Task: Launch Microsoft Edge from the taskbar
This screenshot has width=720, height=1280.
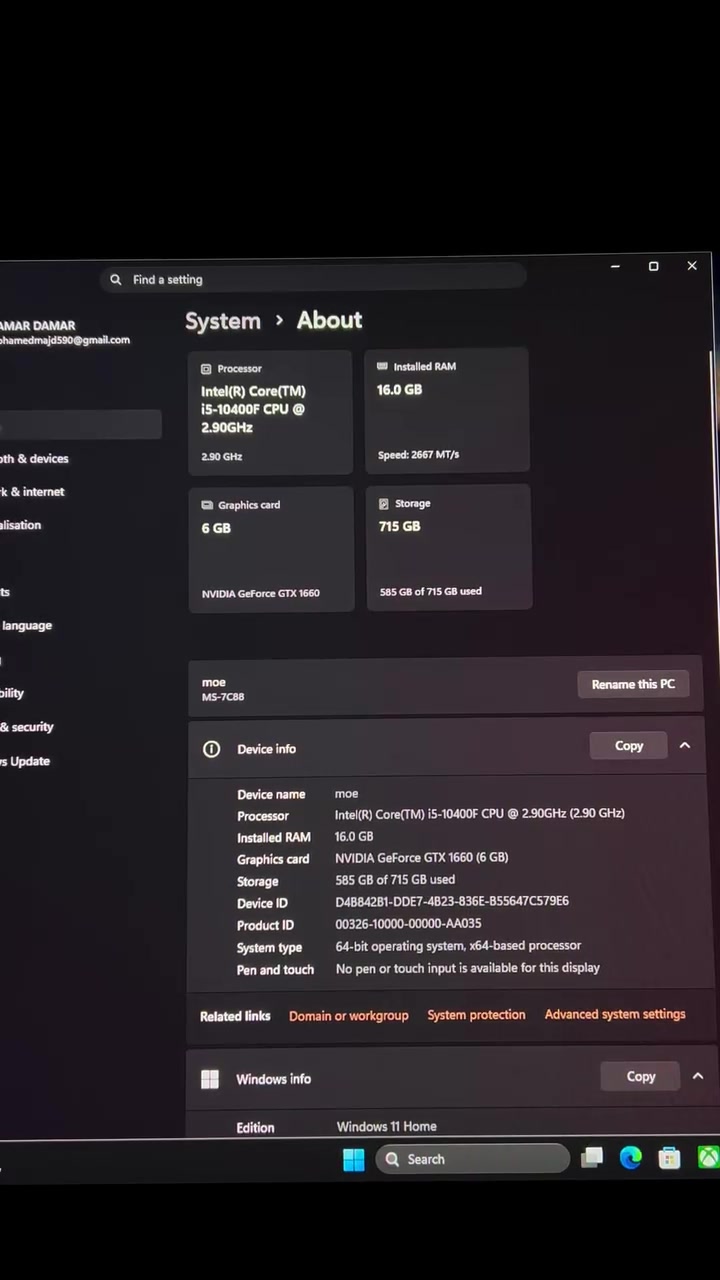Action: (x=630, y=1158)
